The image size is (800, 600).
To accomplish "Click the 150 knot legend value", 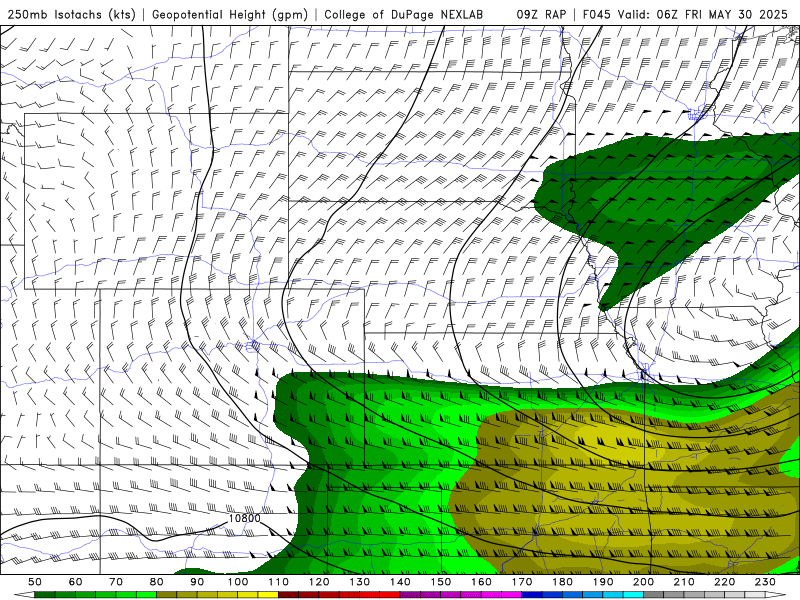I will point(441,582).
